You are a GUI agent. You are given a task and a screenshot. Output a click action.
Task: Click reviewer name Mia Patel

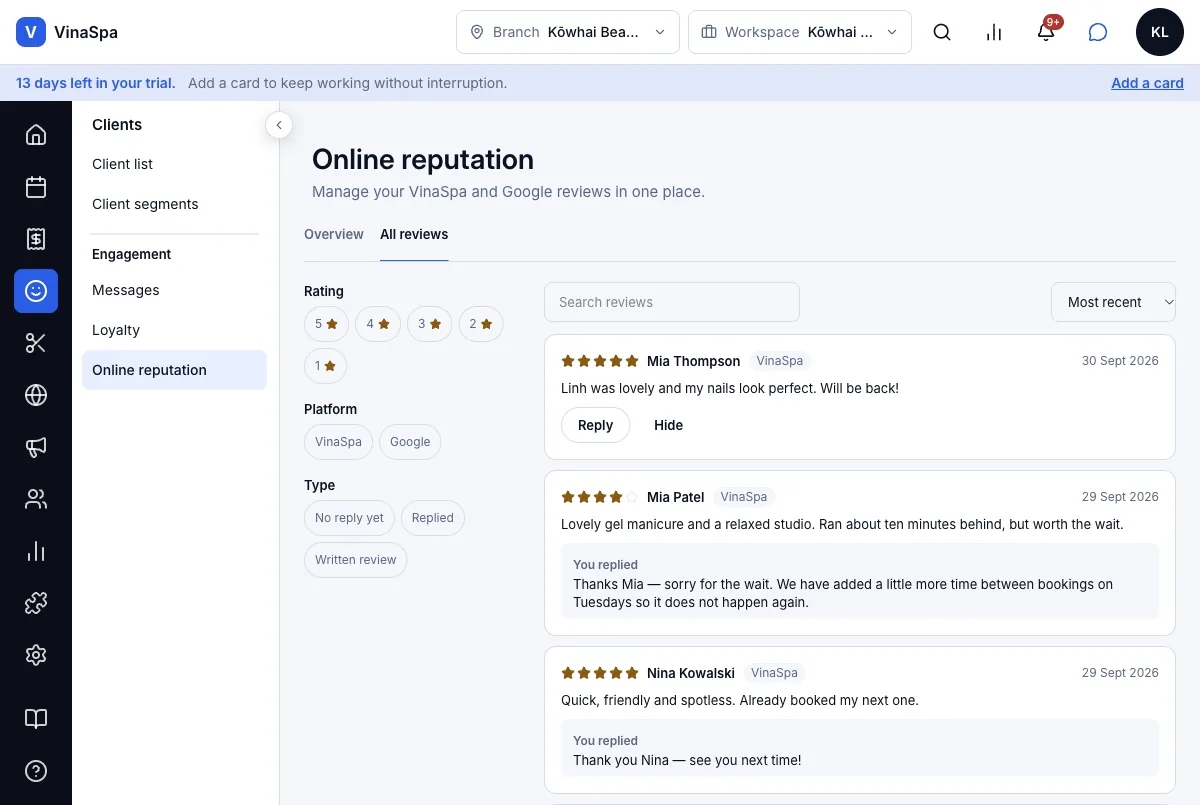pyautogui.click(x=675, y=497)
